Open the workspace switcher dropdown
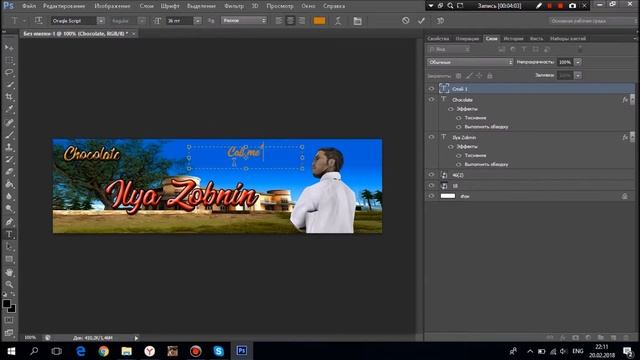The width and height of the screenshot is (640, 360). point(594,21)
